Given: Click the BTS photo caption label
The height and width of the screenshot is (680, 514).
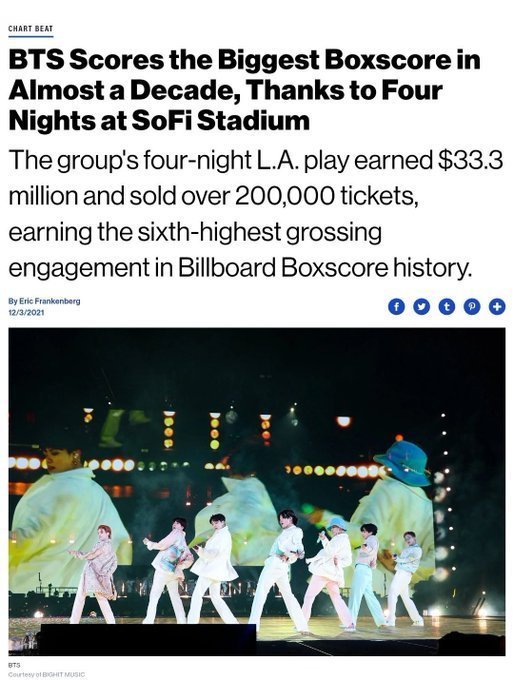Looking at the screenshot, I should click(x=14, y=665).
